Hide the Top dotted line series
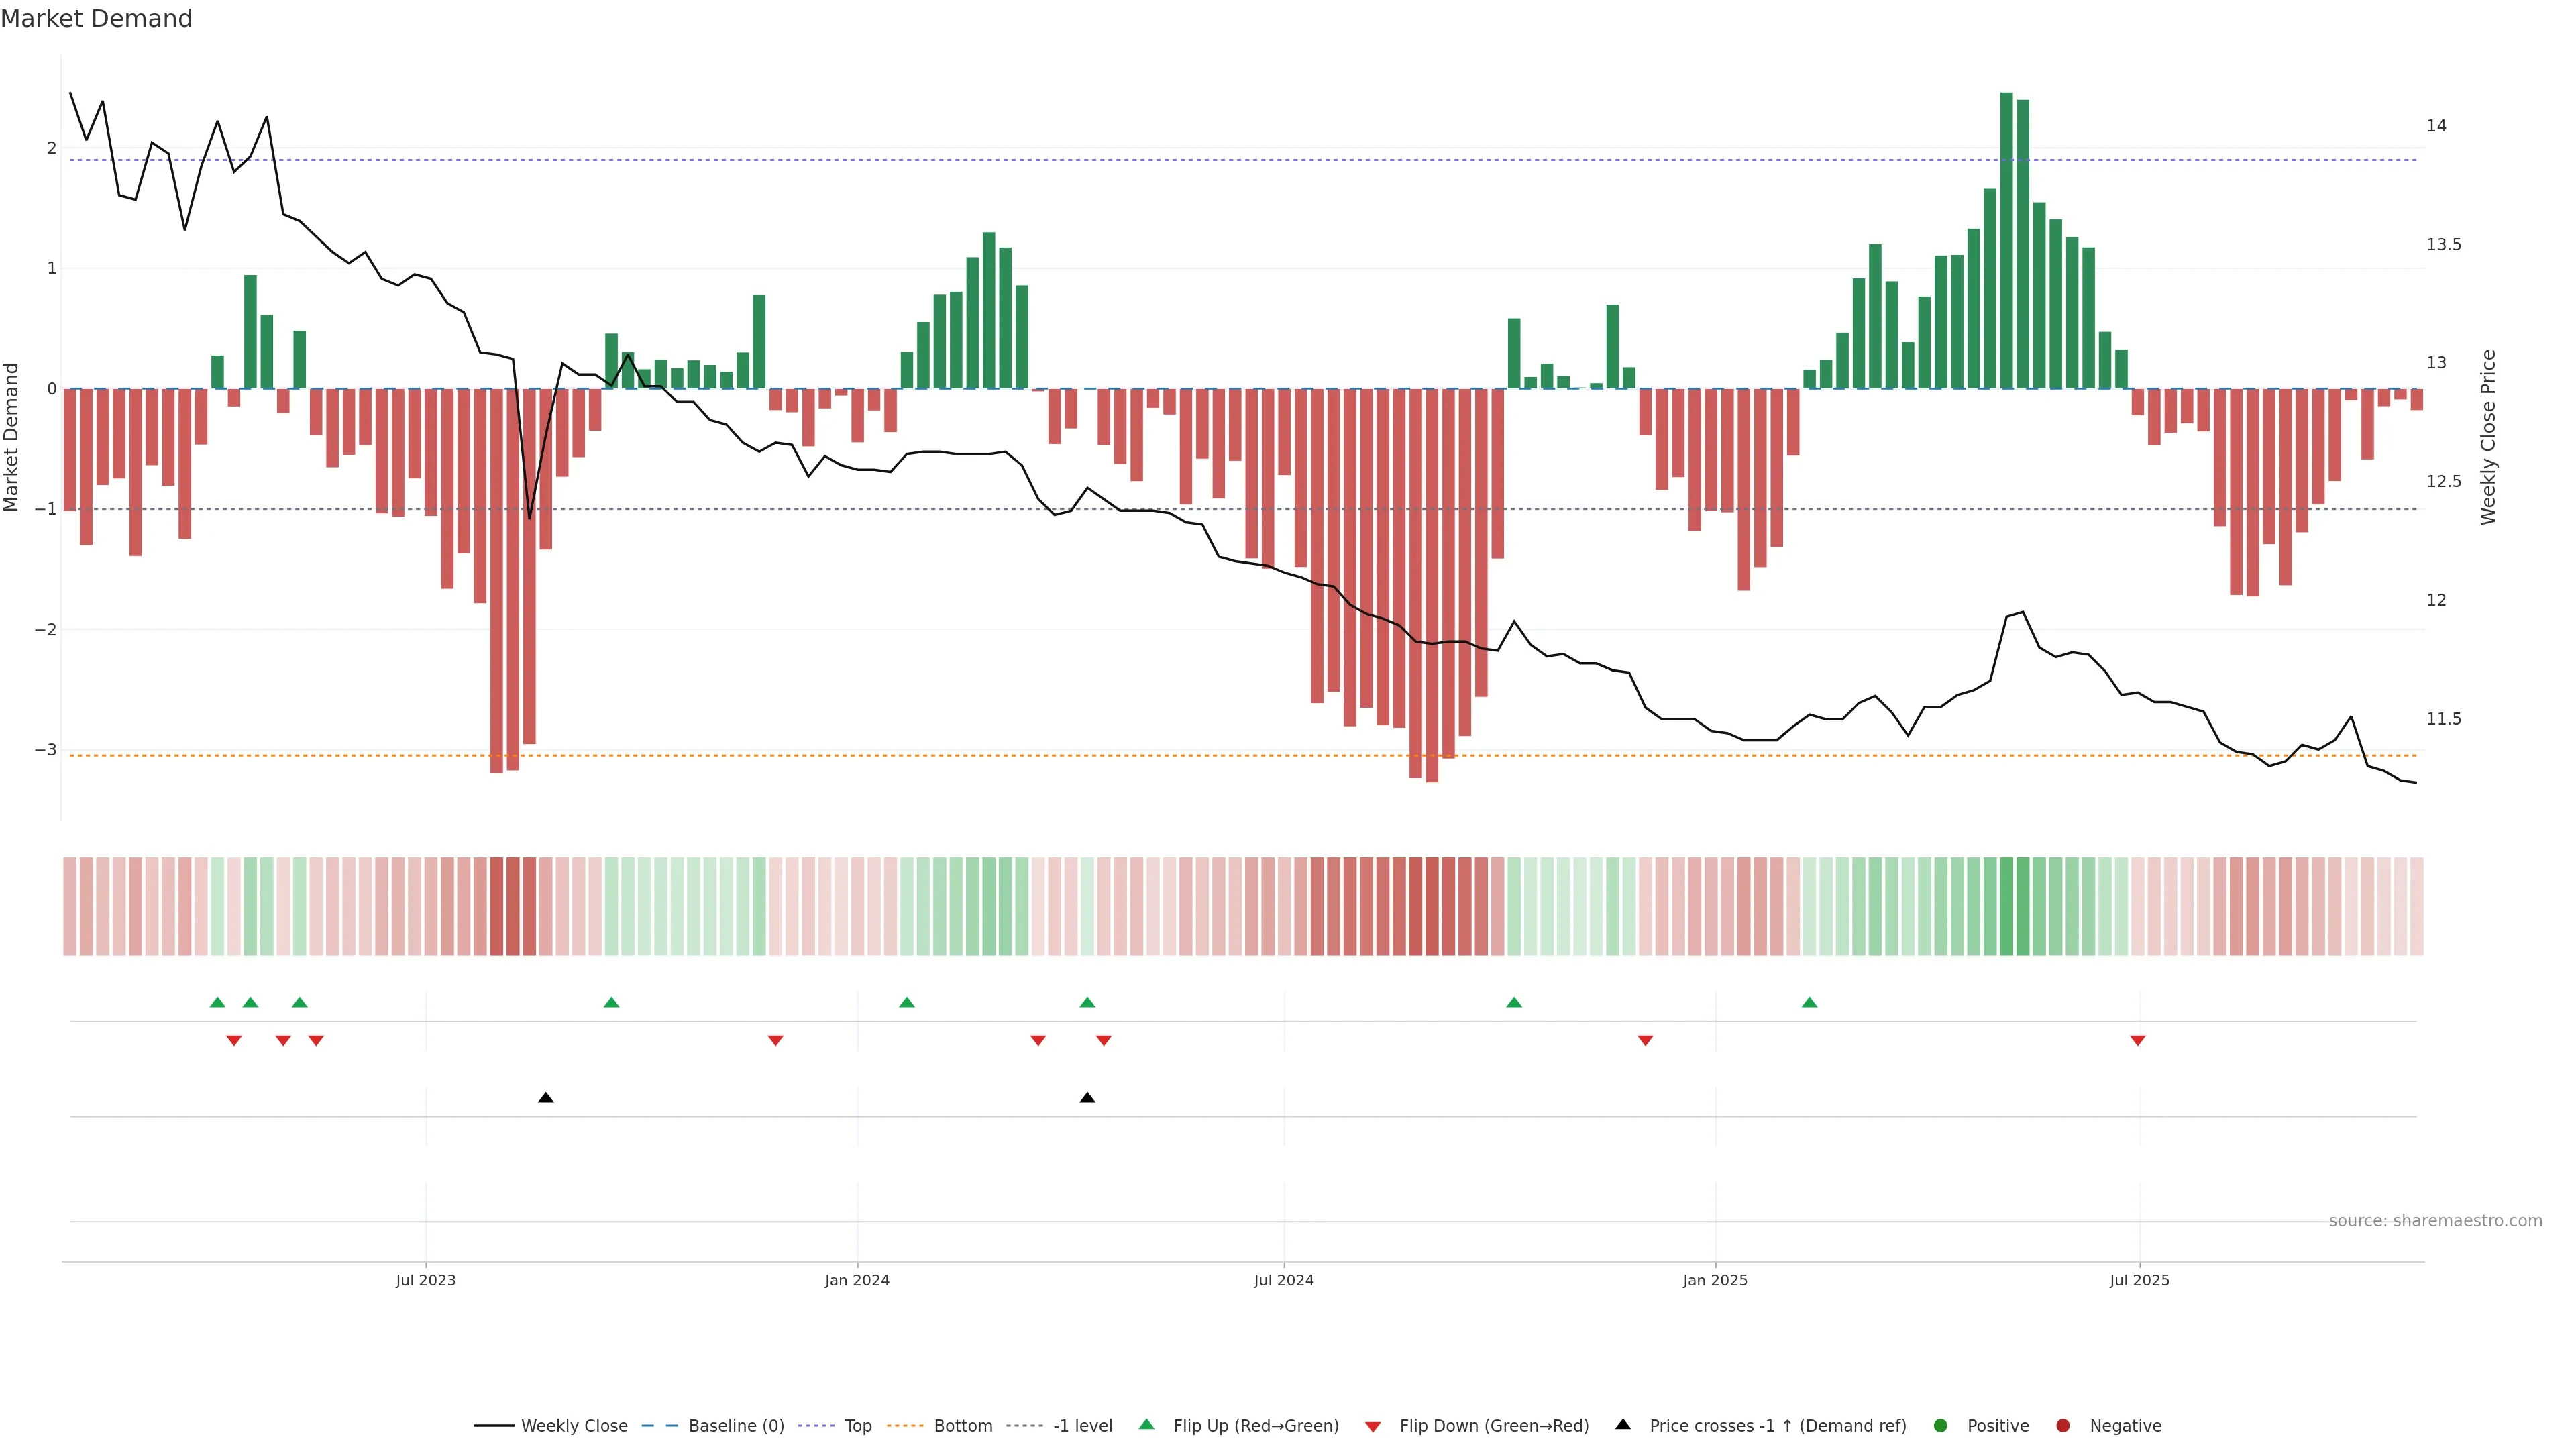Viewport: 2576px width, 1449px height. (x=857, y=1426)
